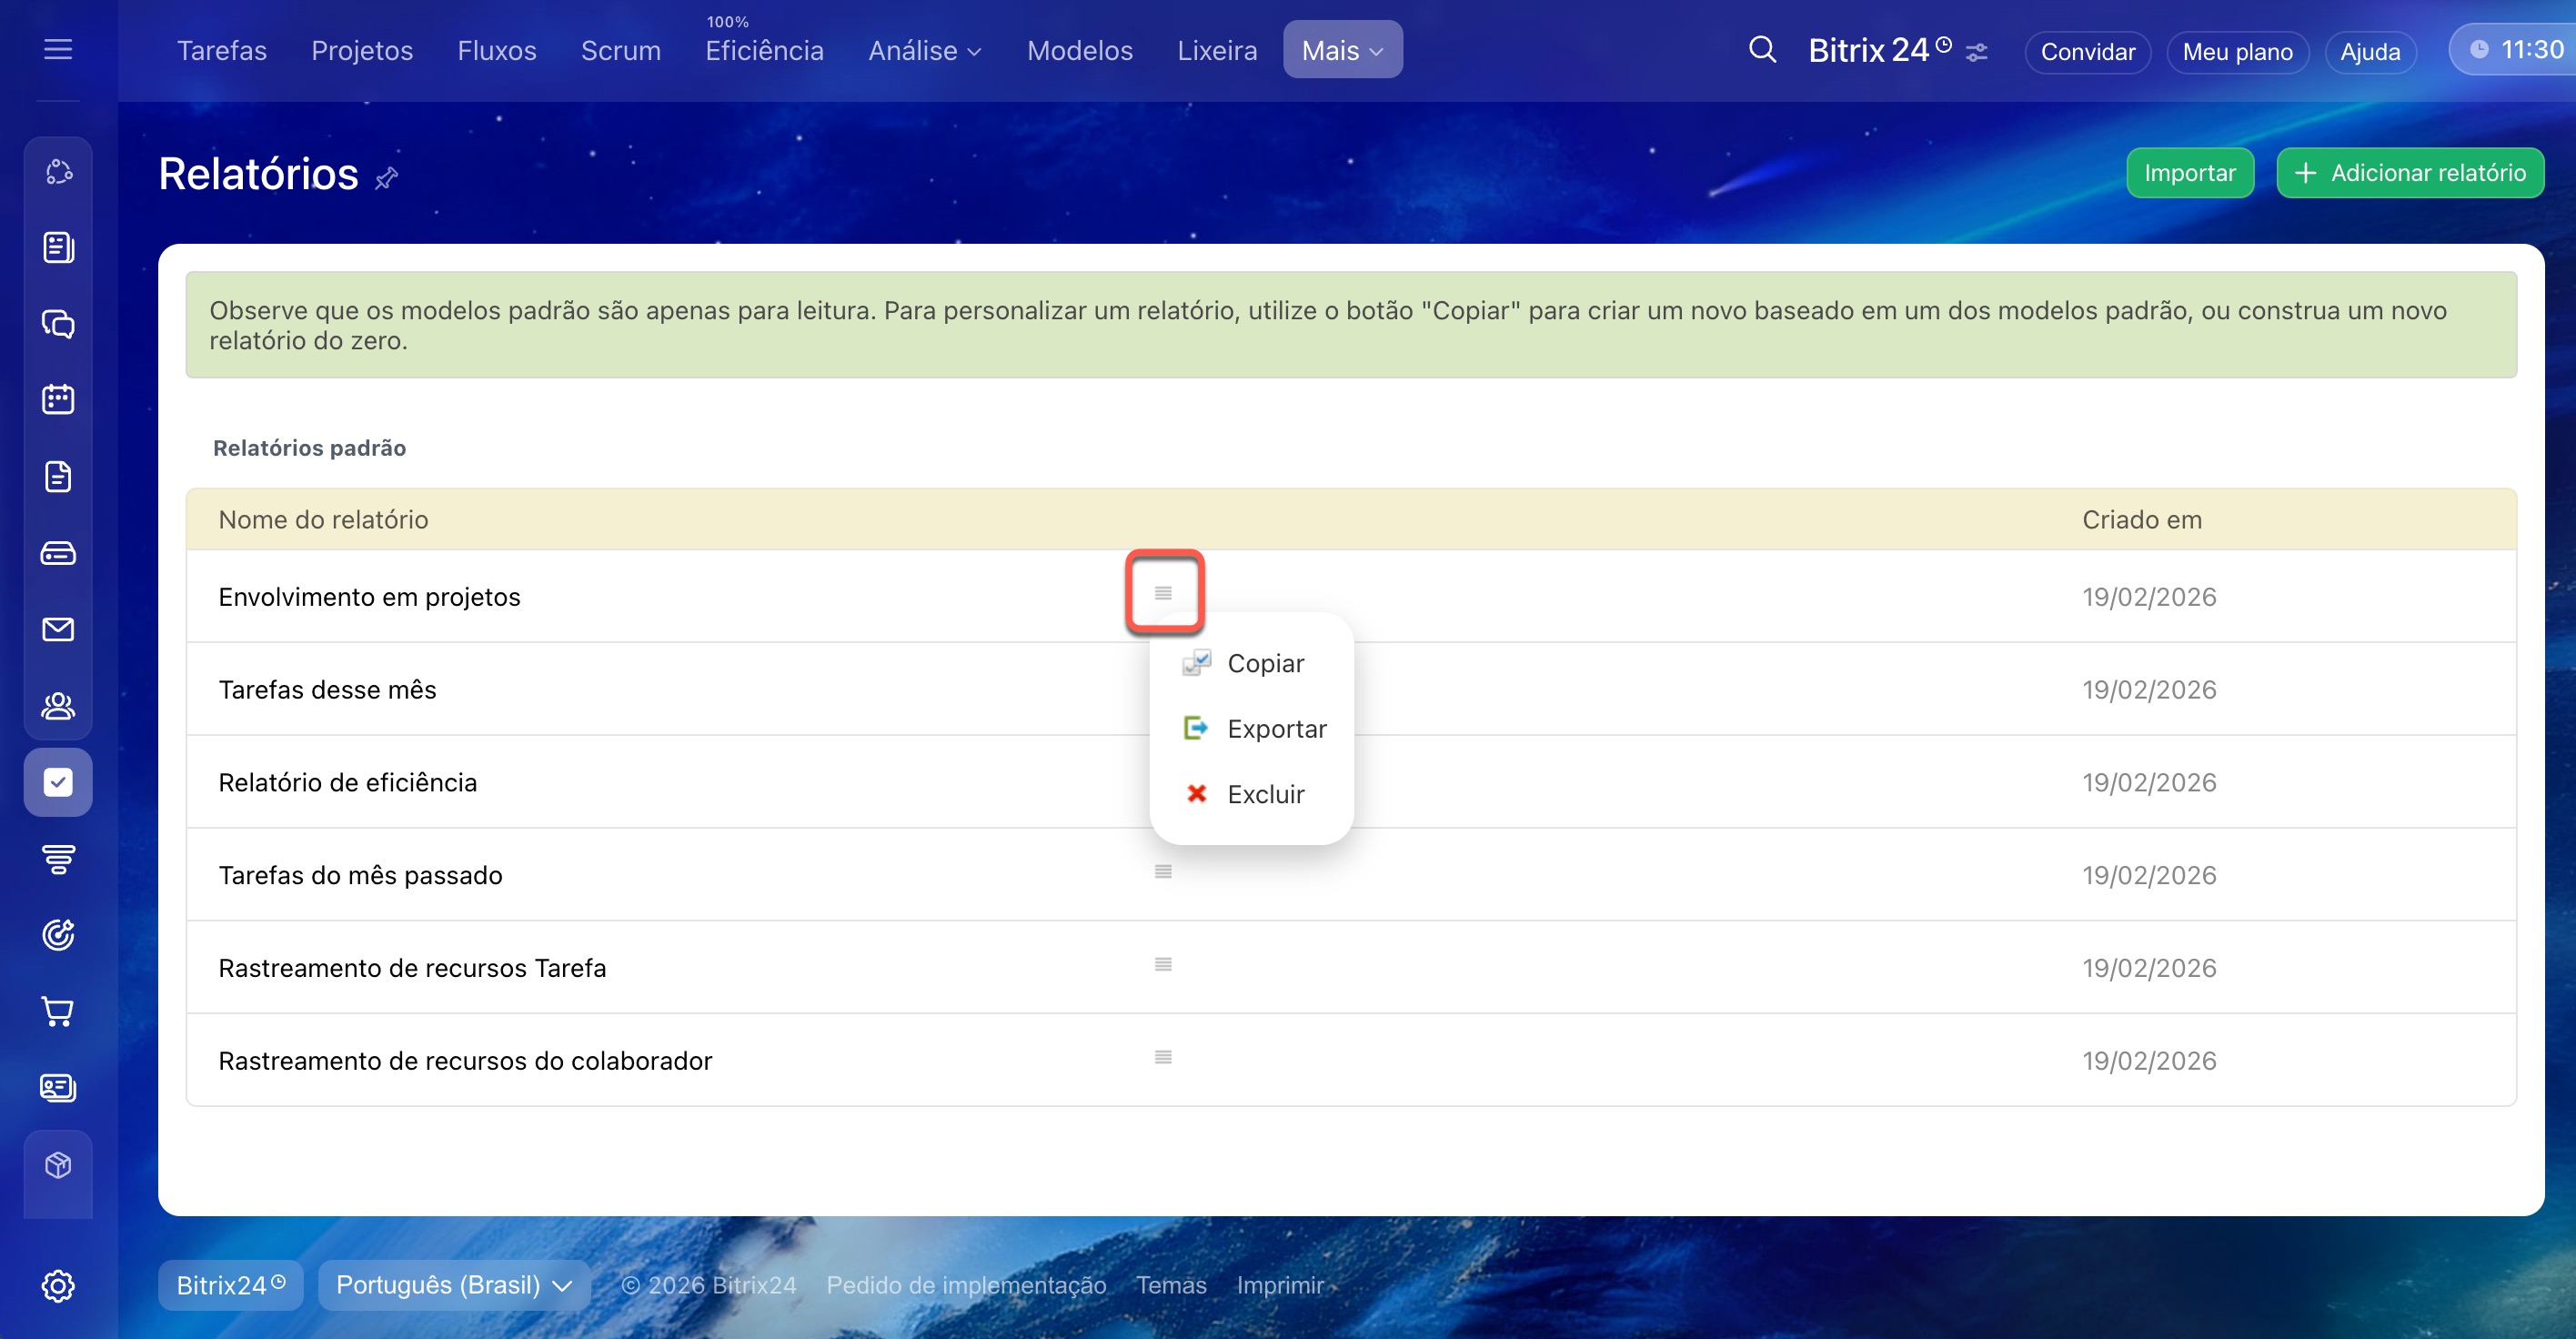Click the search magnifier icon
This screenshot has width=2576, height=1339.
[1762, 50]
